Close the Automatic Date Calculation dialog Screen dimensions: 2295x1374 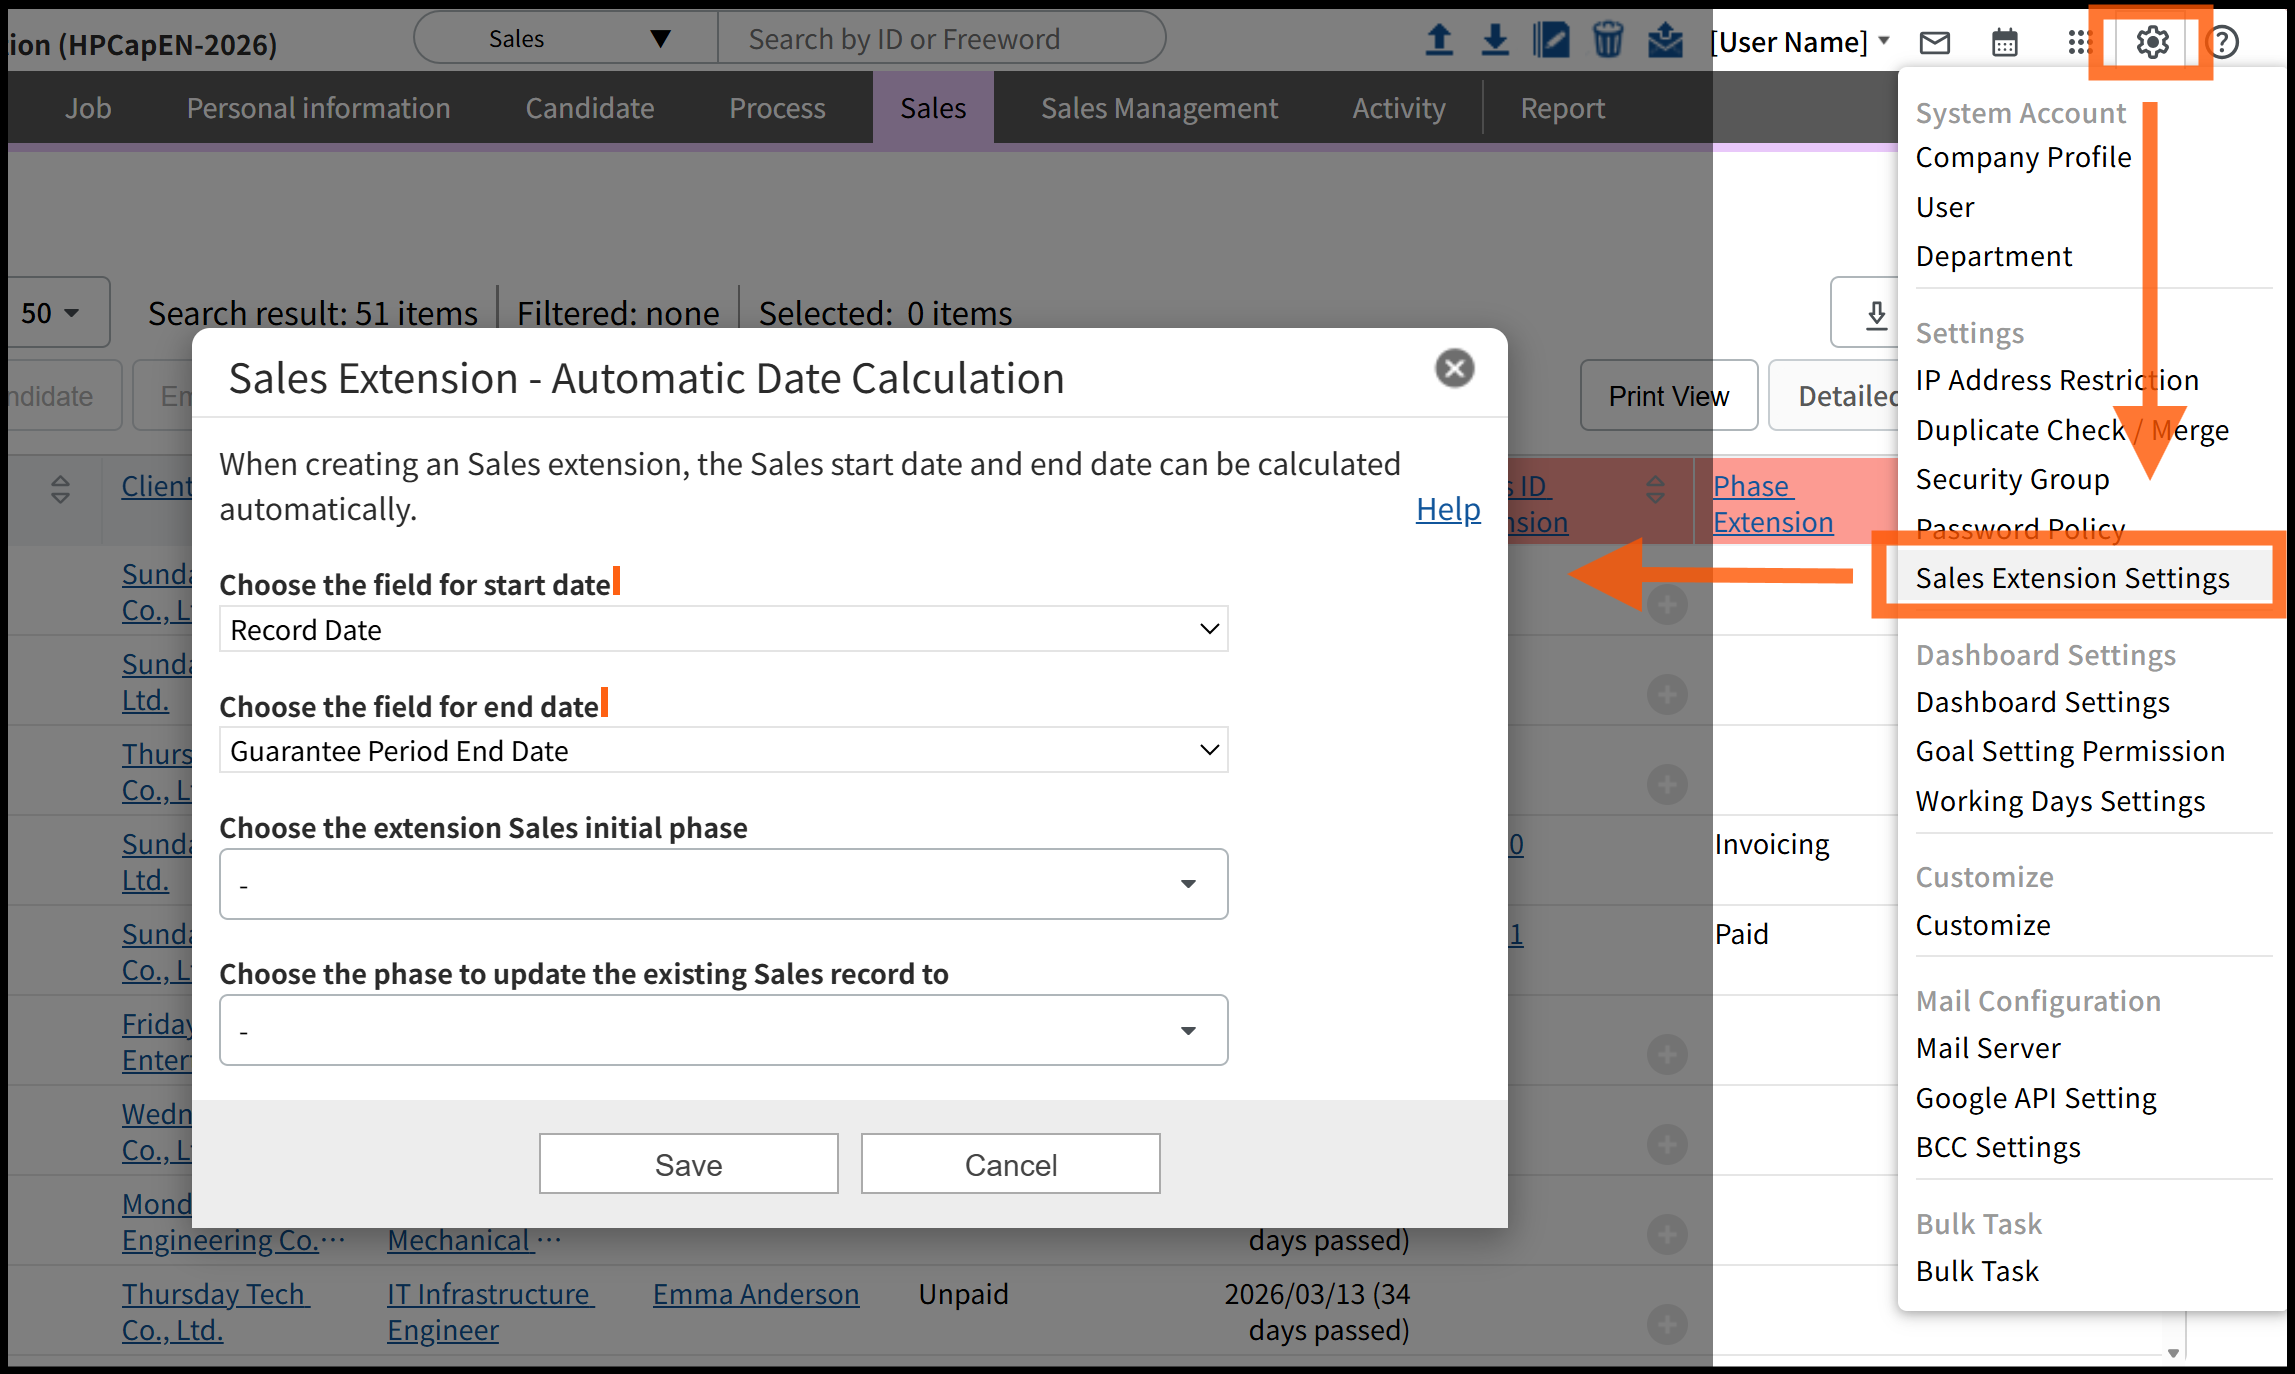click(x=1454, y=369)
